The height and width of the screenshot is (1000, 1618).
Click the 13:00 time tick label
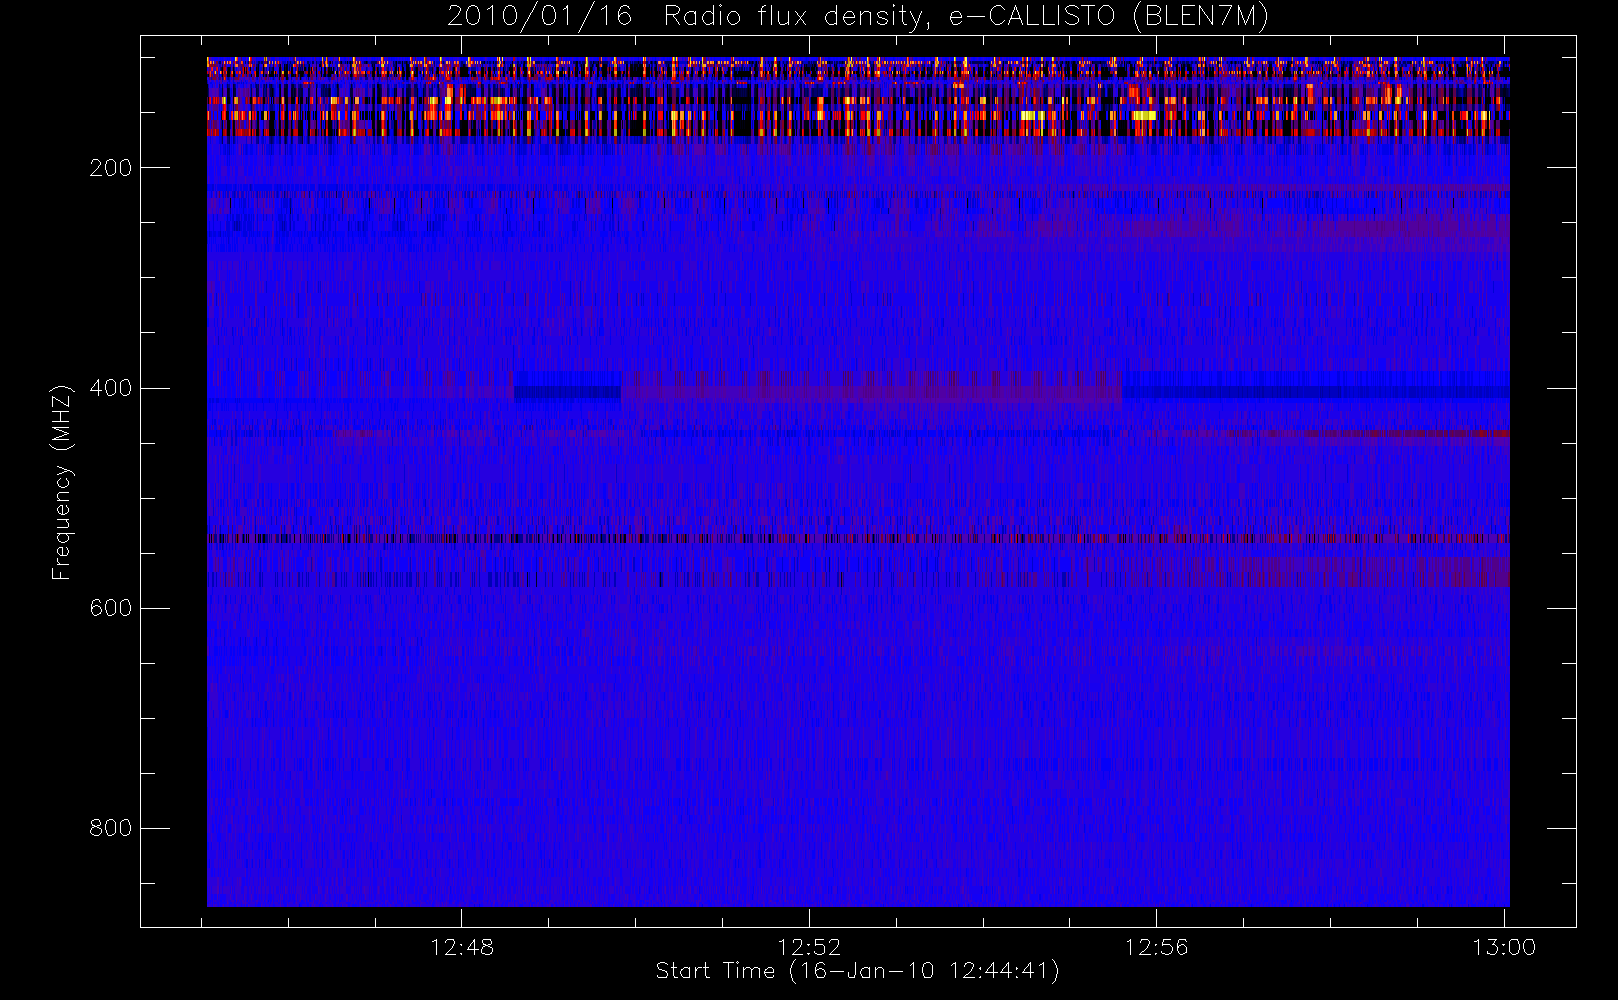(1504, 947)
